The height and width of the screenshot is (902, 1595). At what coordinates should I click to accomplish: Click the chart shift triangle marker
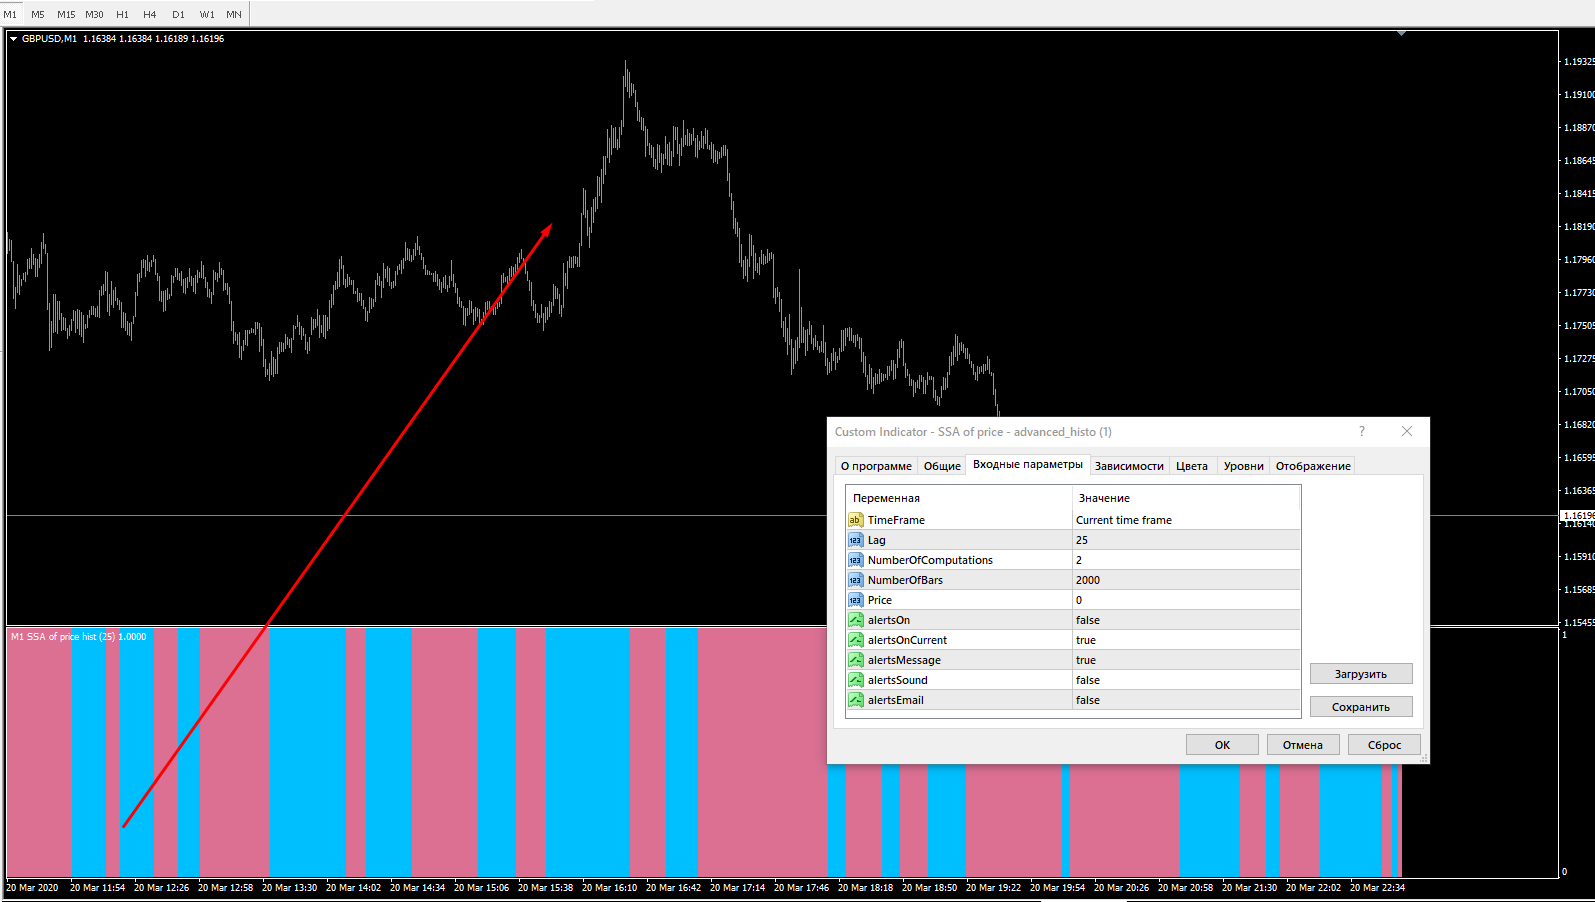pos(1401,33)
